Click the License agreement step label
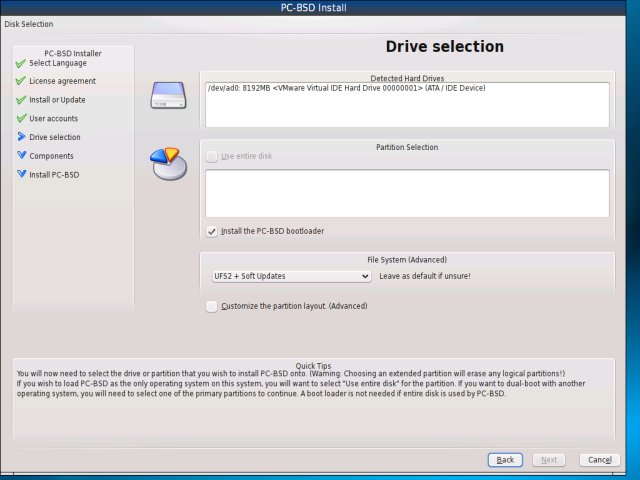The image size is (640, 480). pyautogui.click(x=62, y=81)
